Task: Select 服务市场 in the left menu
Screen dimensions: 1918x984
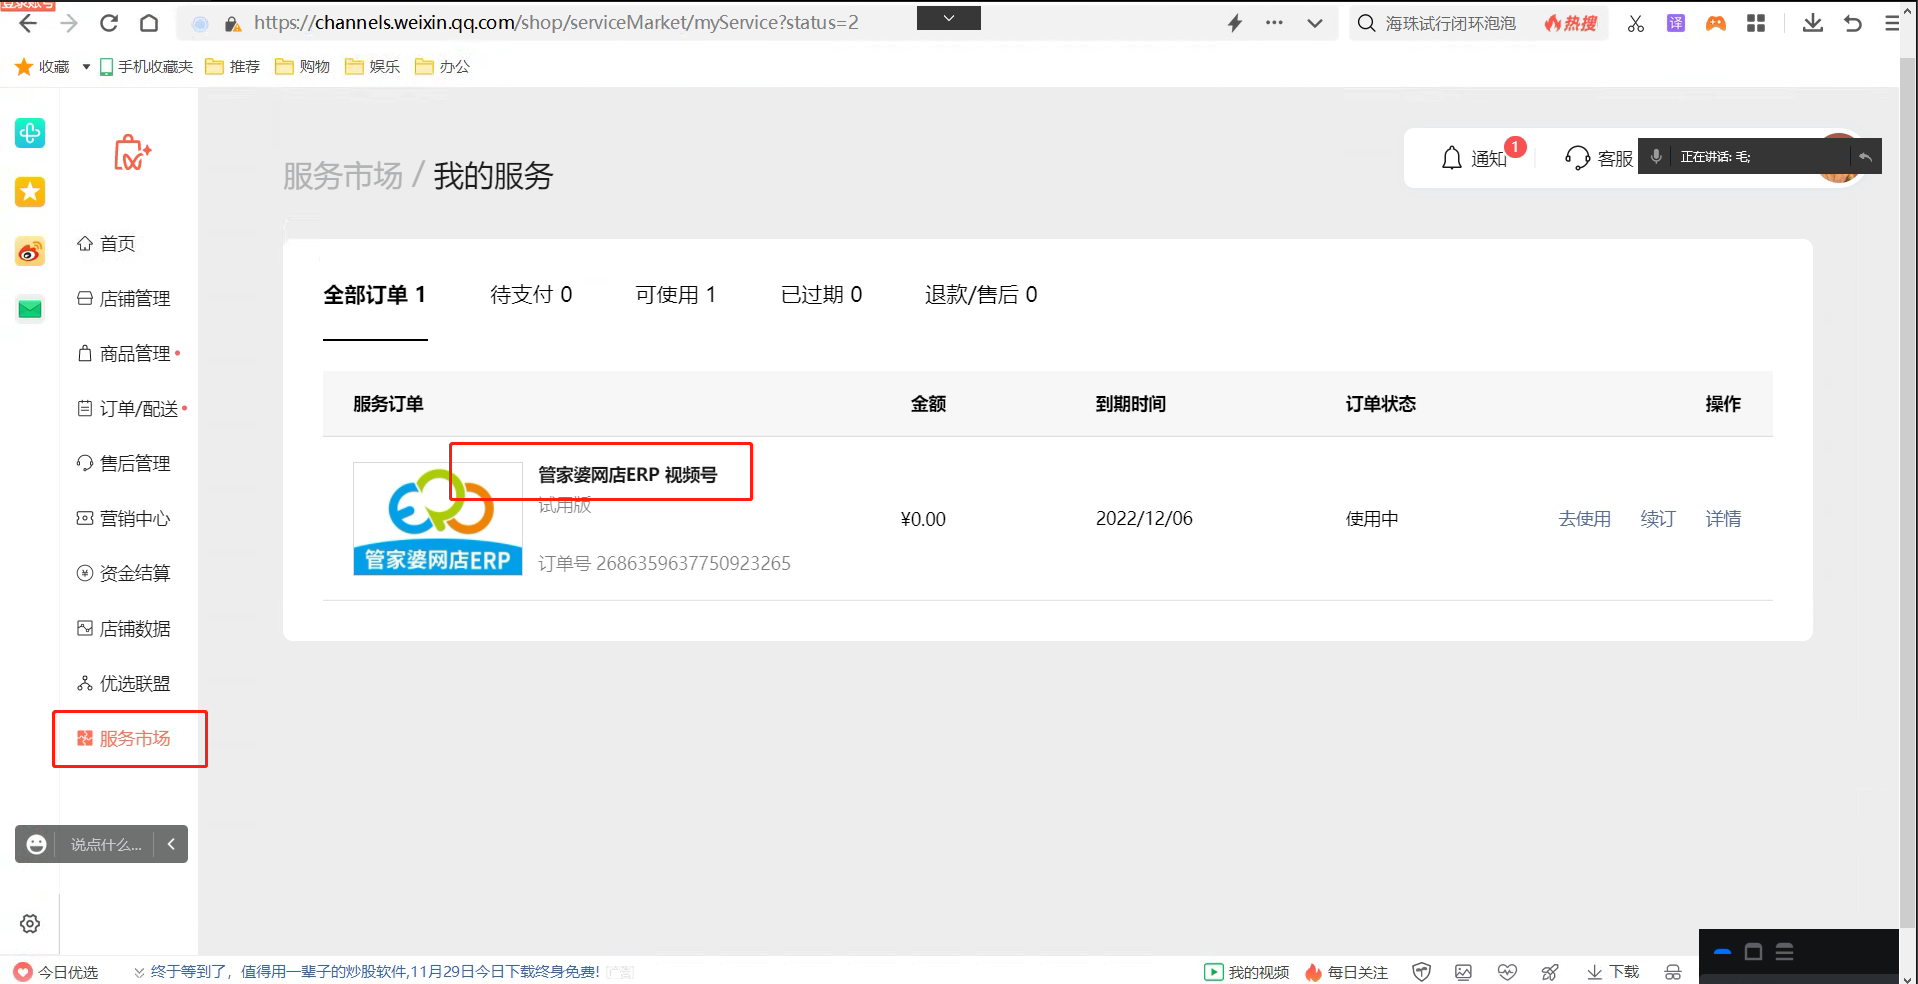Action: pyautogui.click(x=124, y=738)
